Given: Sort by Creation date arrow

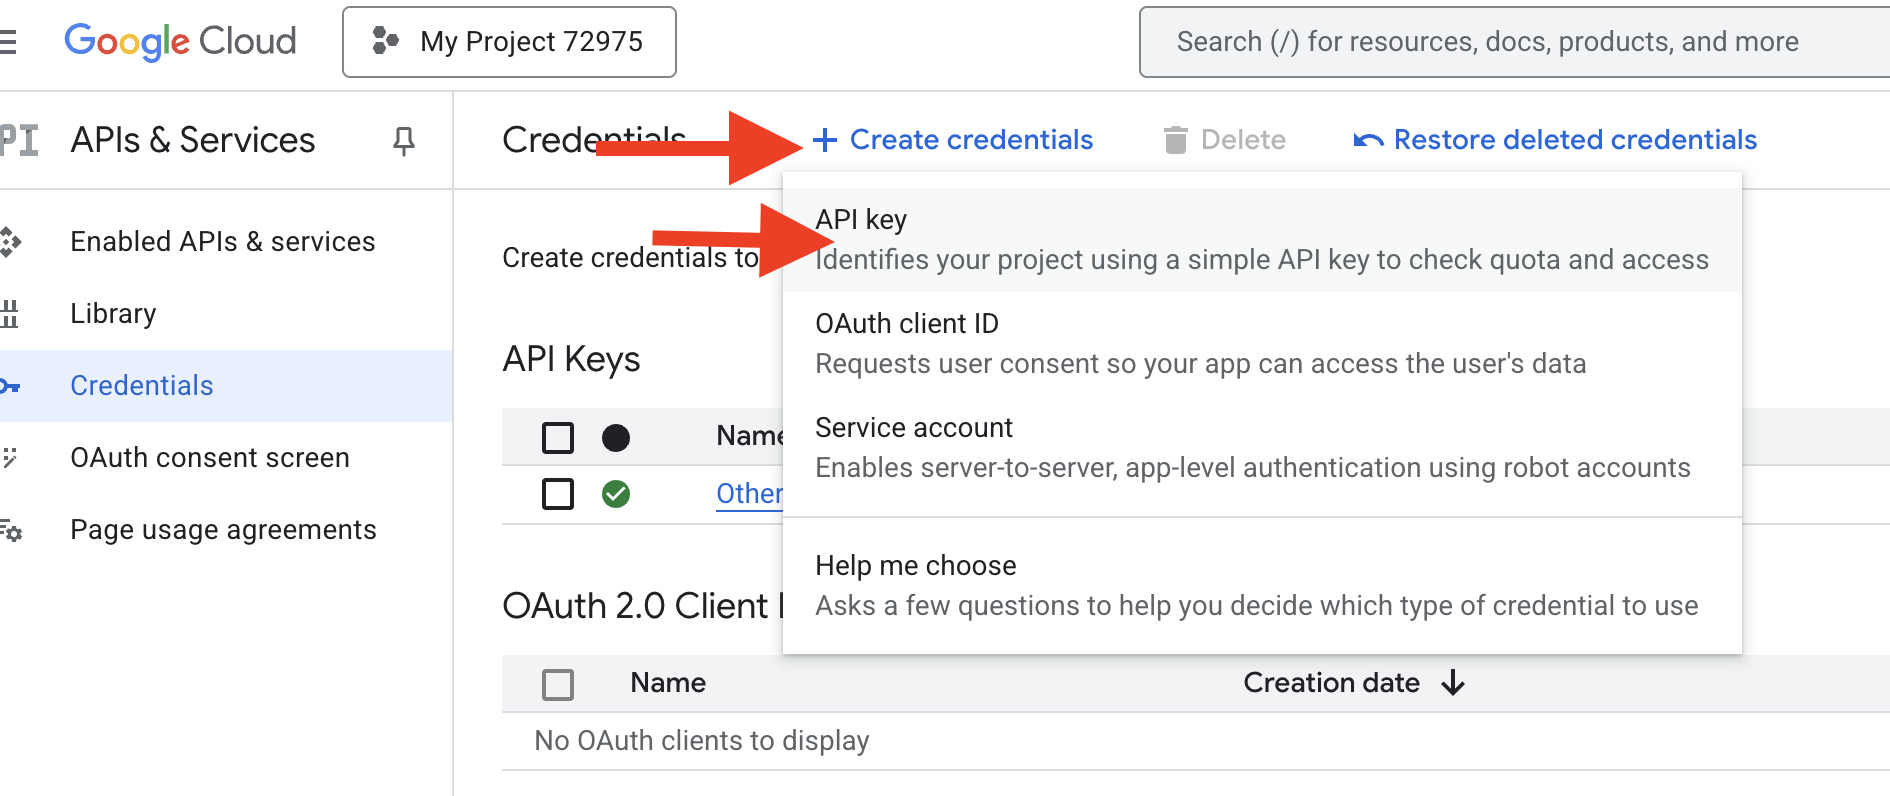Looking at the screenshot, I should coord(1453,683).
